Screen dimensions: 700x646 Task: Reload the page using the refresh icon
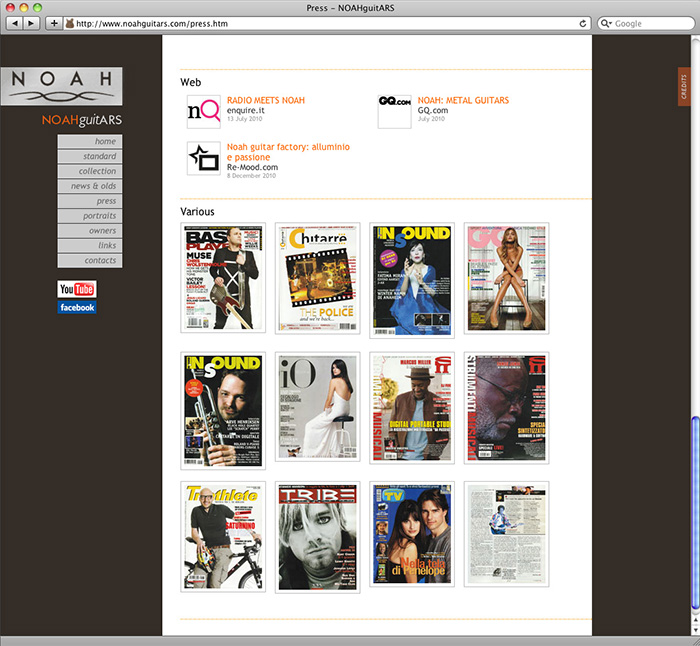(x=583, y=23)
